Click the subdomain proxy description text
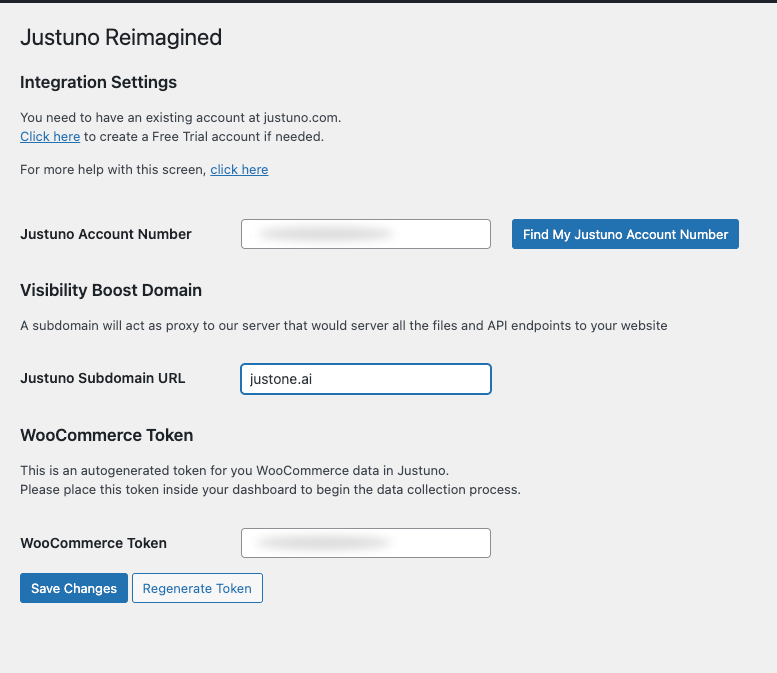 (343, 325)
